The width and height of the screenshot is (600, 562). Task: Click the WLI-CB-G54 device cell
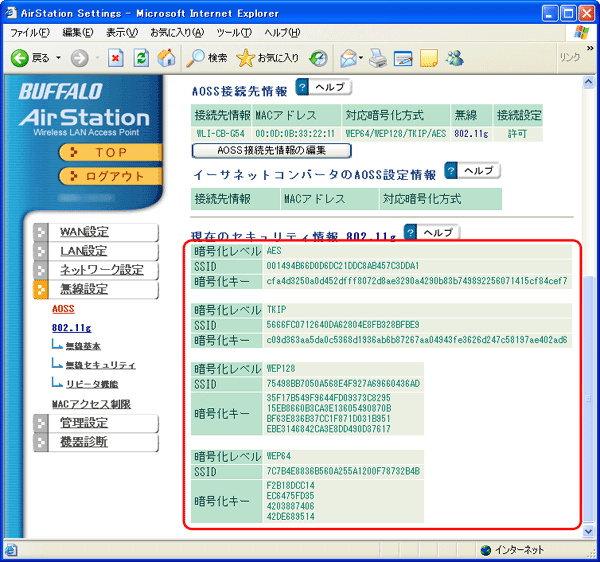click(x=221, y=134)
